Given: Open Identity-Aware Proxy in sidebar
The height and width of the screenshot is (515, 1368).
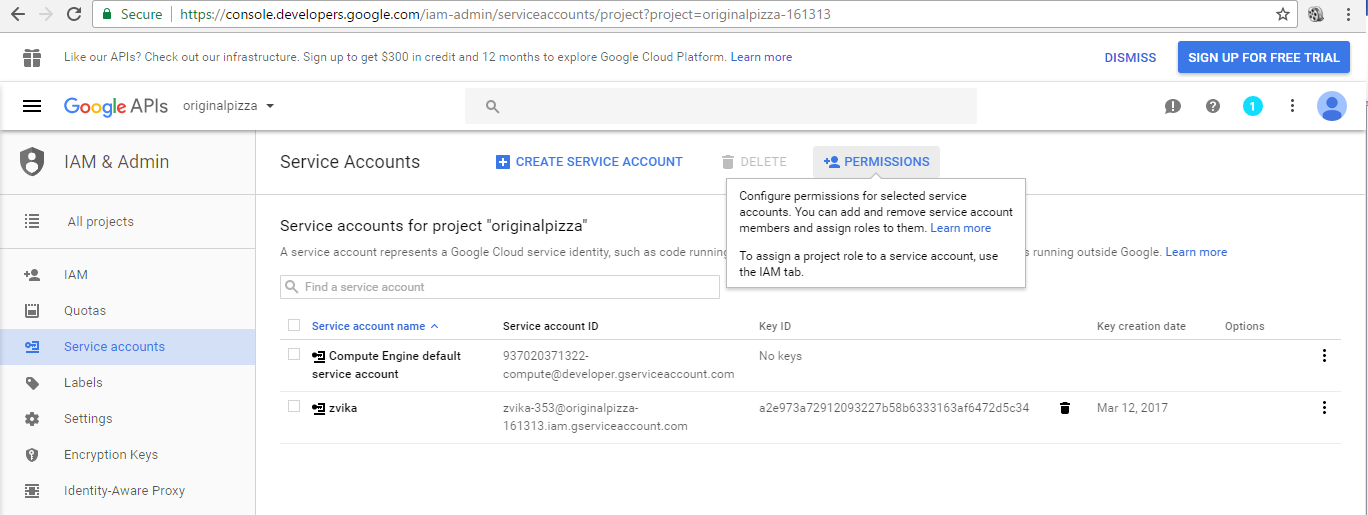Looking at the screenshot, I should pos(127,491).
